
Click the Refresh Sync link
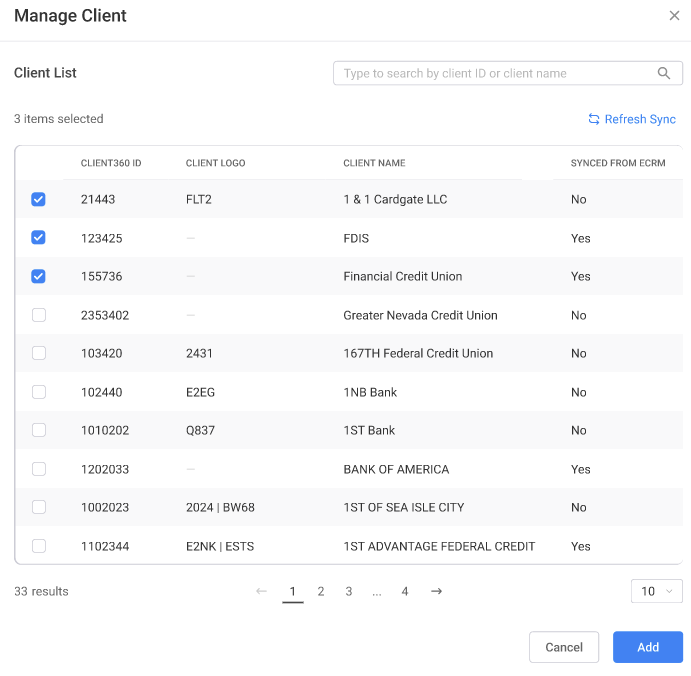coord(640,119)
